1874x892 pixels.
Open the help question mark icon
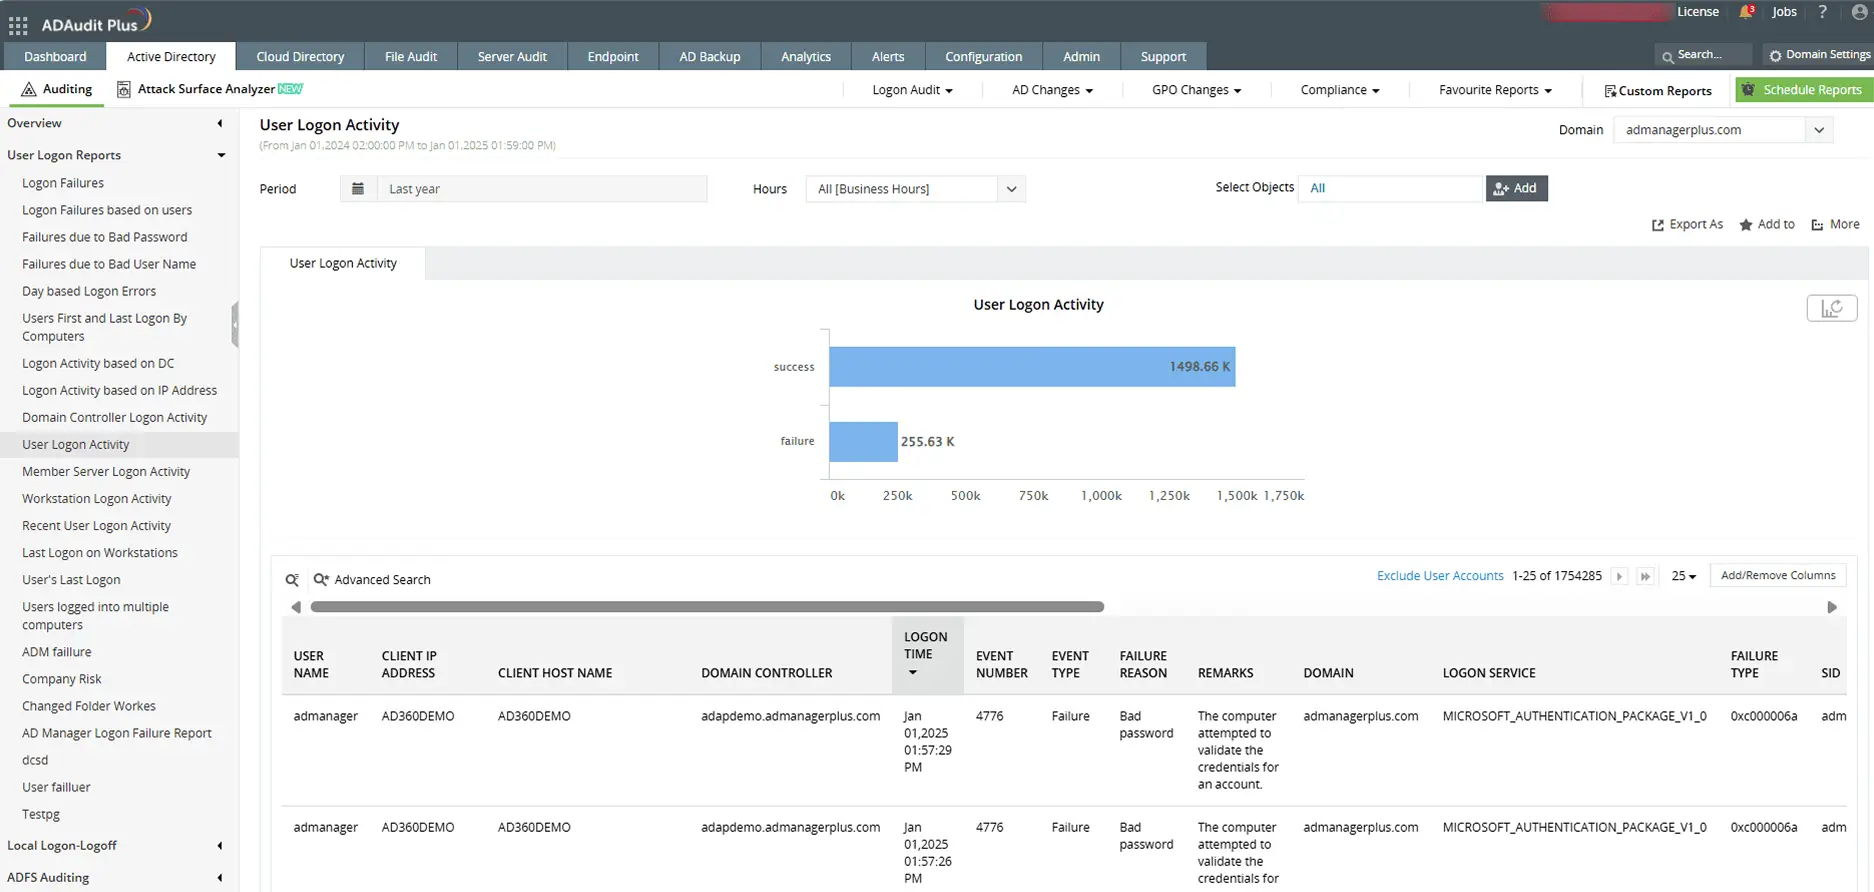coord(1822,12)
